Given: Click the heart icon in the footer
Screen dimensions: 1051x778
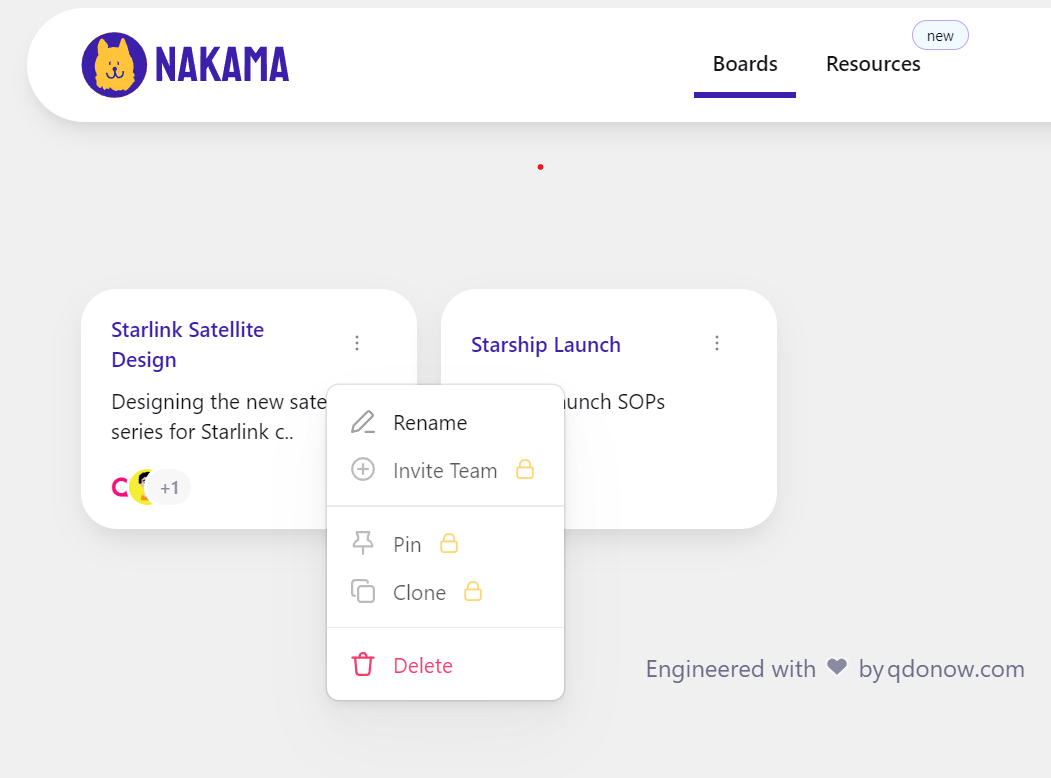Looking at the screenshot, I should pos(837,667).
